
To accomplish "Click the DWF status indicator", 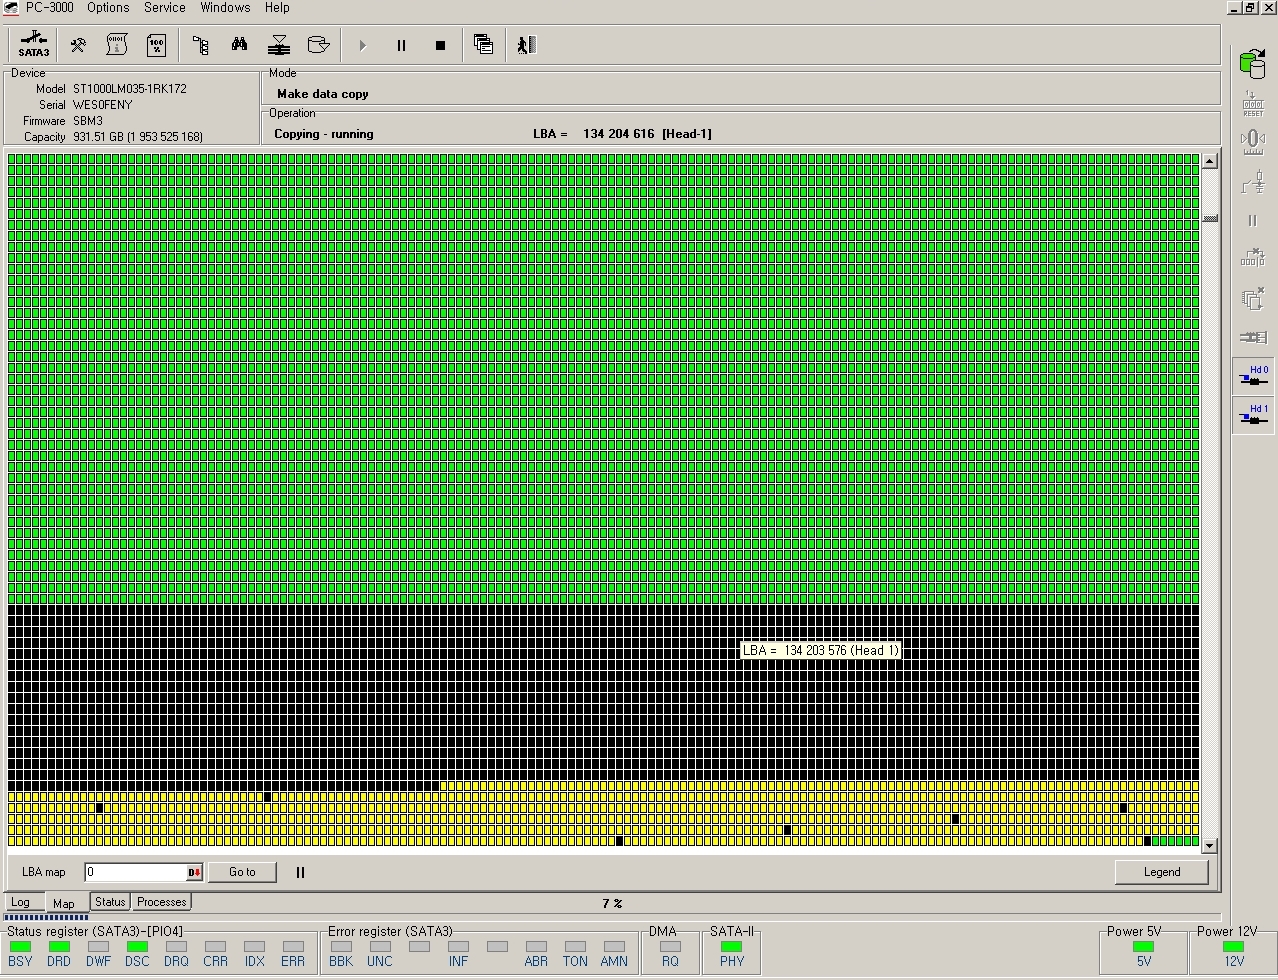I will click(98, 947).
